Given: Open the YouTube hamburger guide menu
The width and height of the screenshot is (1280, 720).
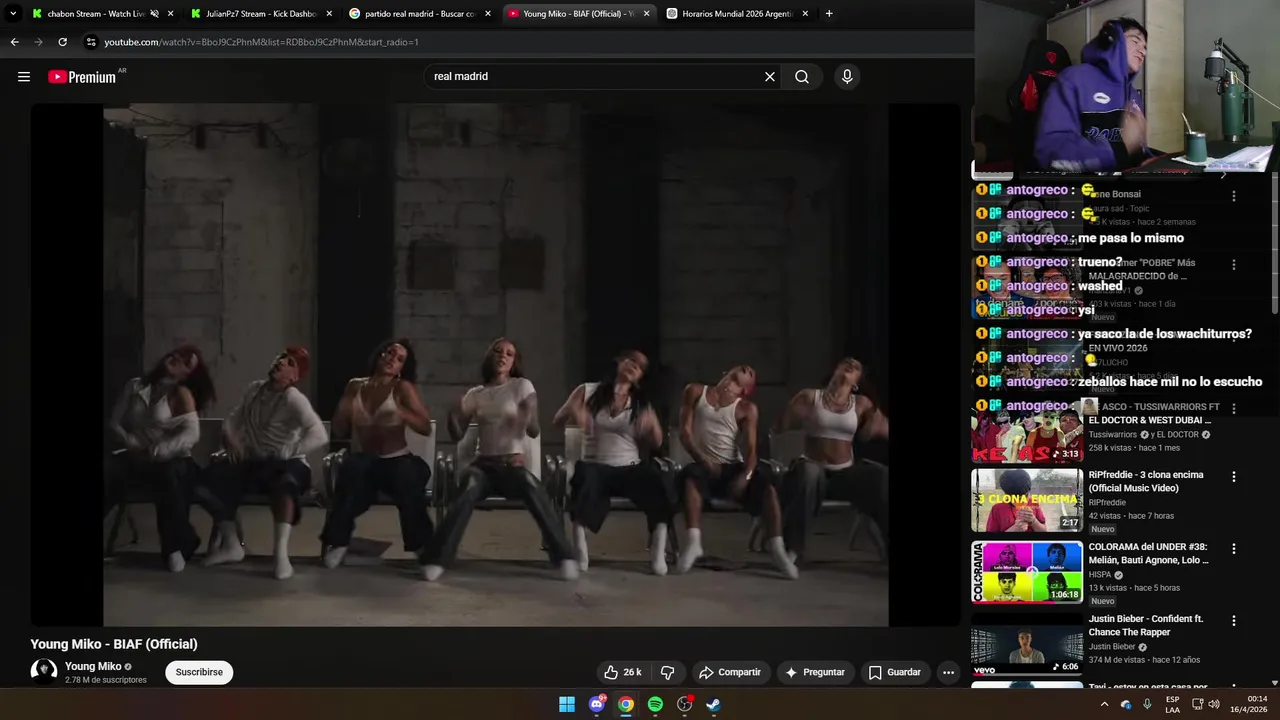Looking at the screenshot, I should (24, 77).
